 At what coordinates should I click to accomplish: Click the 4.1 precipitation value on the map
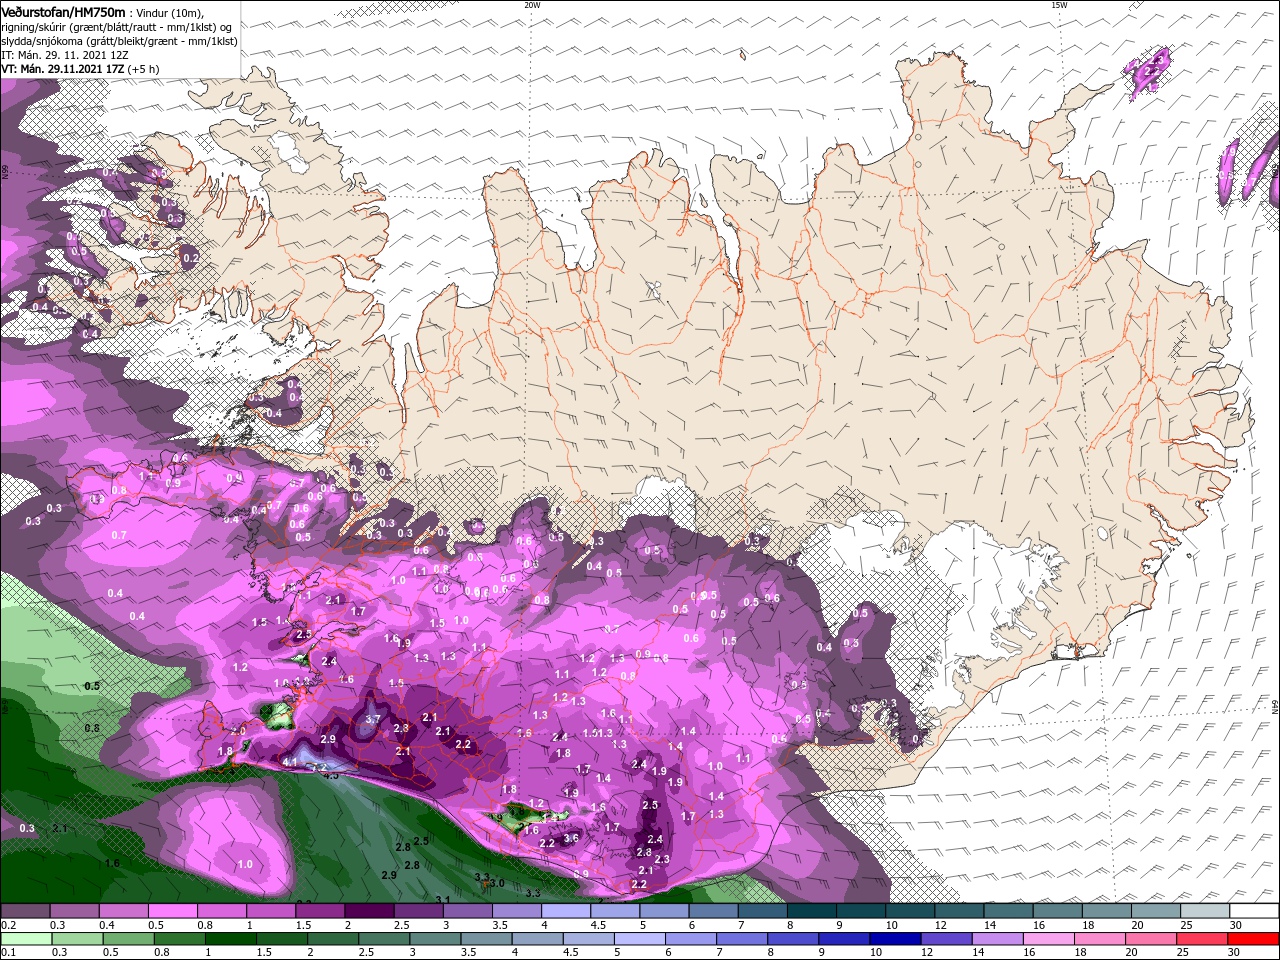coord(291,762)
